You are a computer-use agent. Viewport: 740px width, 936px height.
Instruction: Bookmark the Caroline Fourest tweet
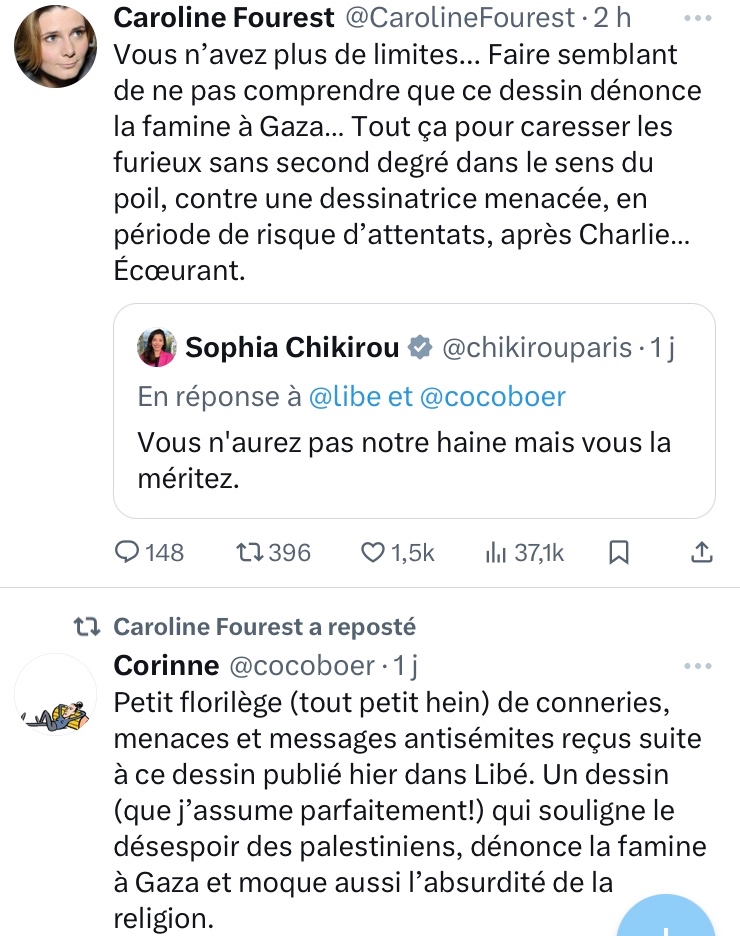tap(619, 552)
